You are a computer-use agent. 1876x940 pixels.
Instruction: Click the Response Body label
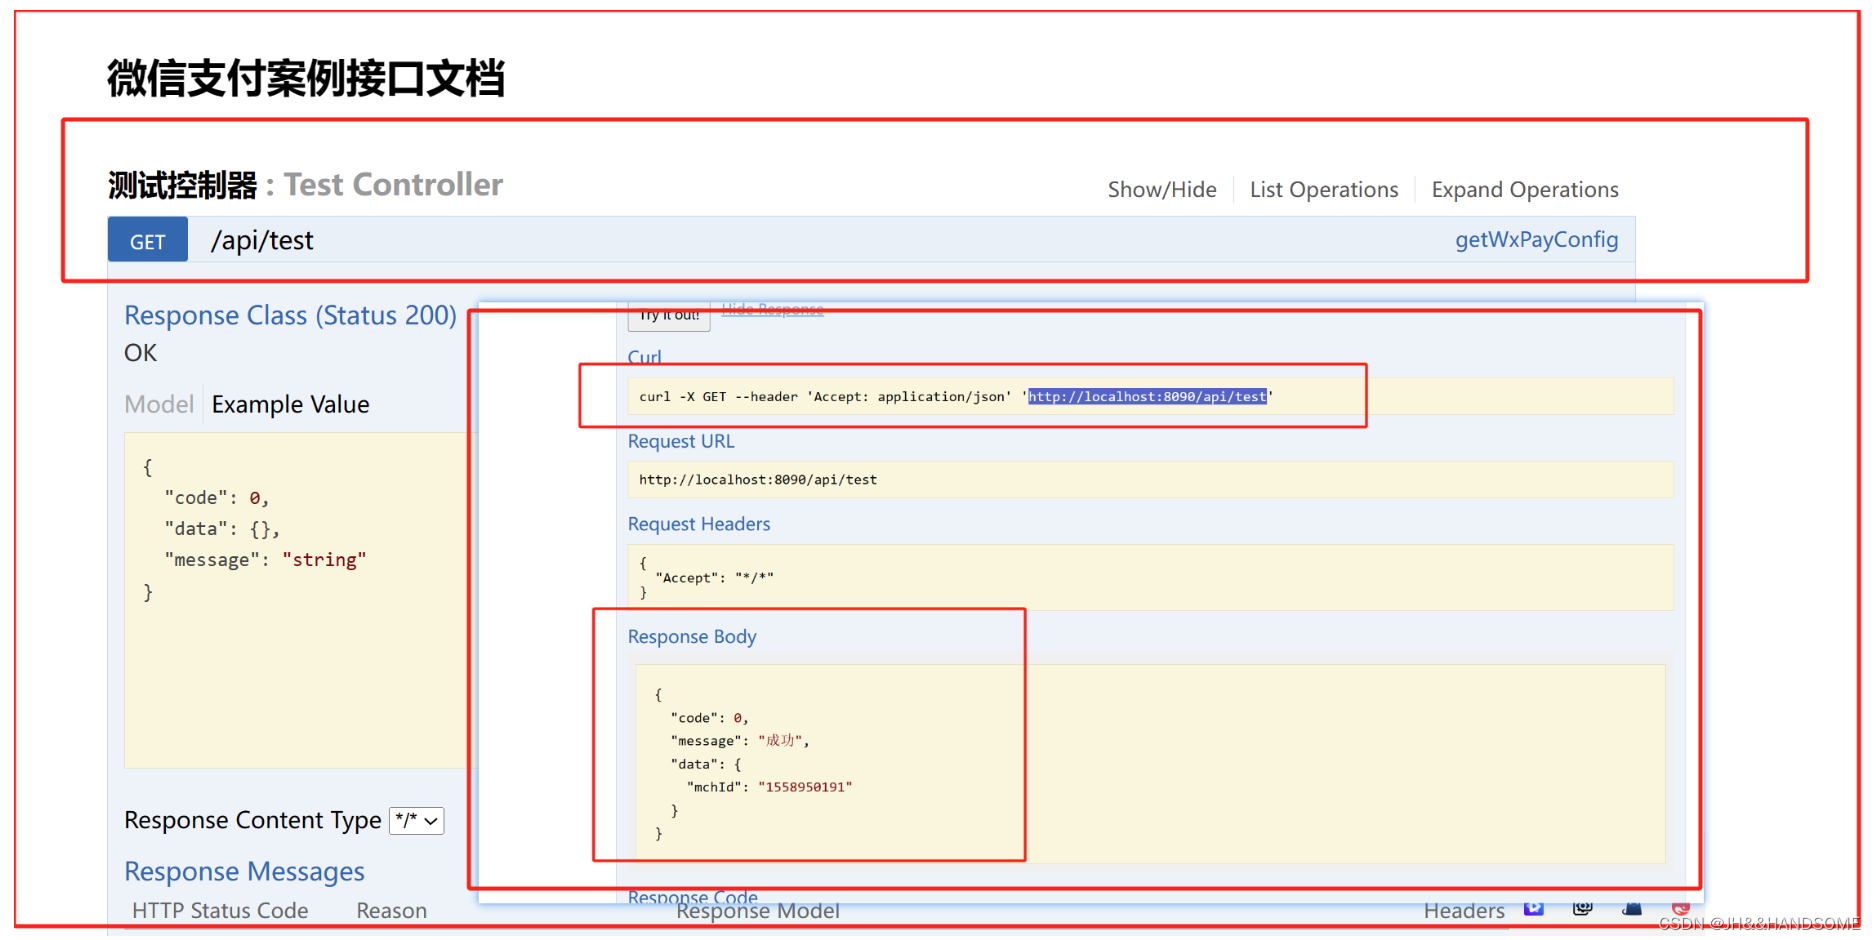pyautogui.click(x=692, y=637)
